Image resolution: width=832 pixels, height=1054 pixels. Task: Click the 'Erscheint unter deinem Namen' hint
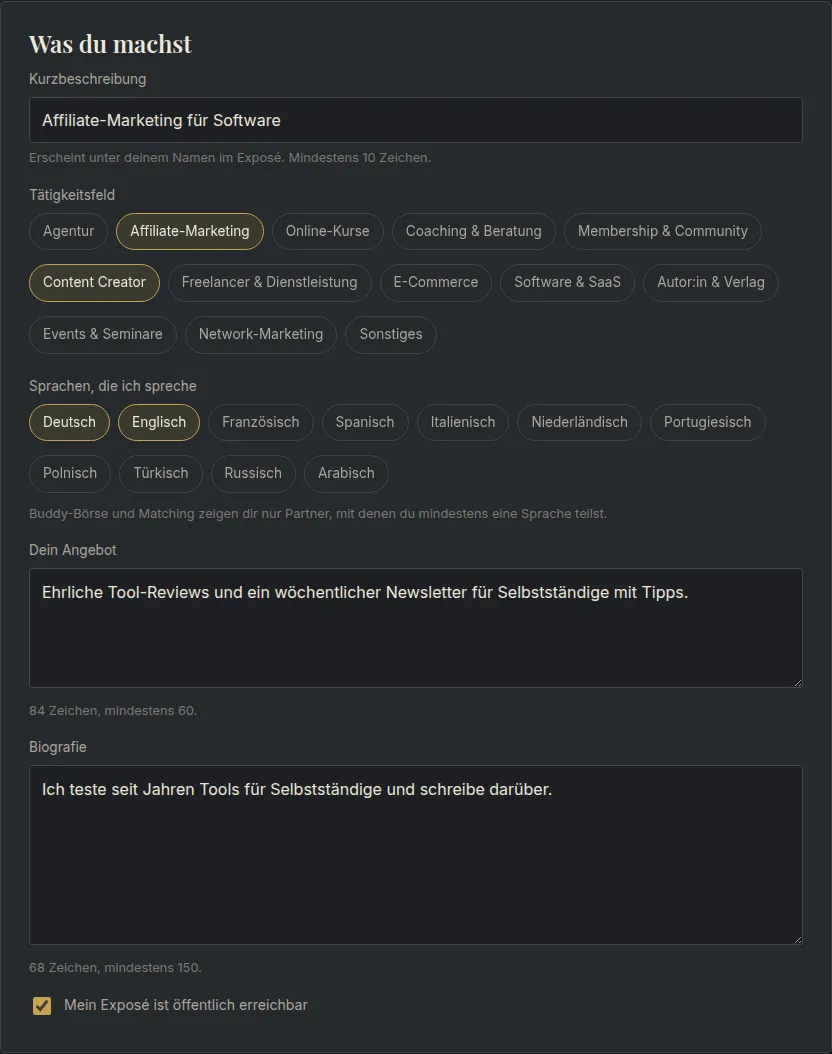coord(230,157)
